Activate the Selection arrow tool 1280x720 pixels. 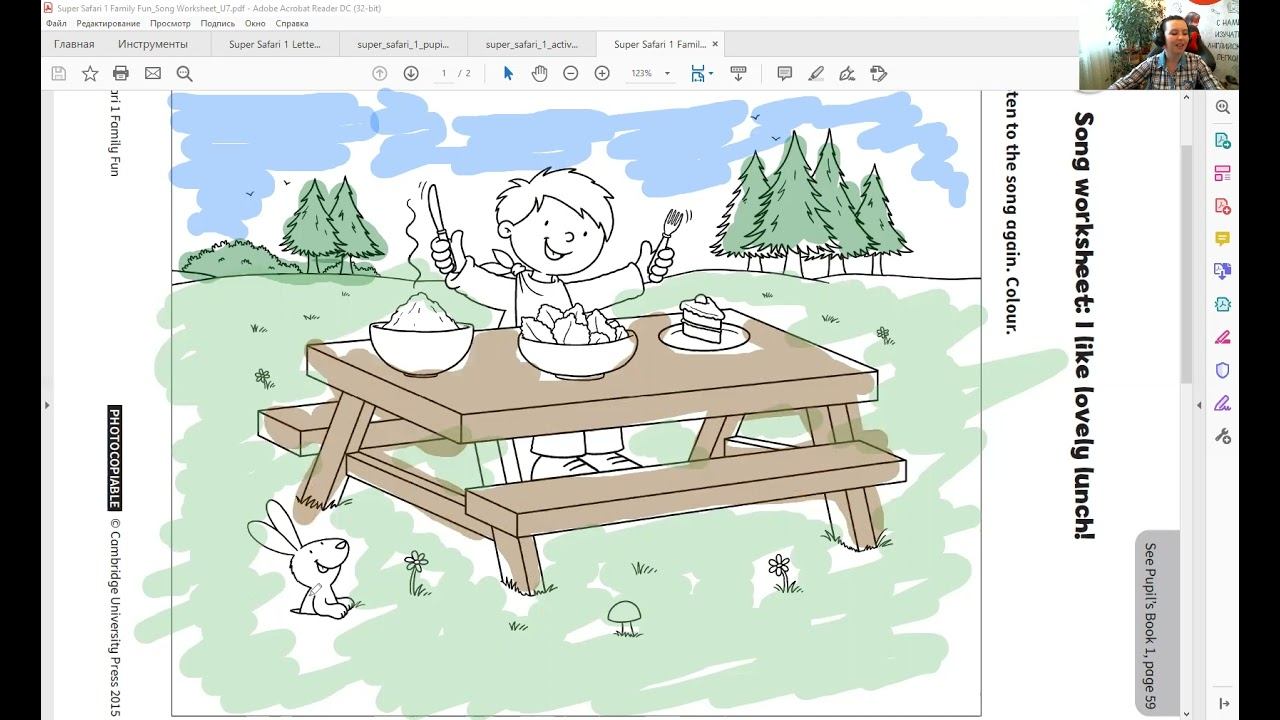(x=508, y=73)
